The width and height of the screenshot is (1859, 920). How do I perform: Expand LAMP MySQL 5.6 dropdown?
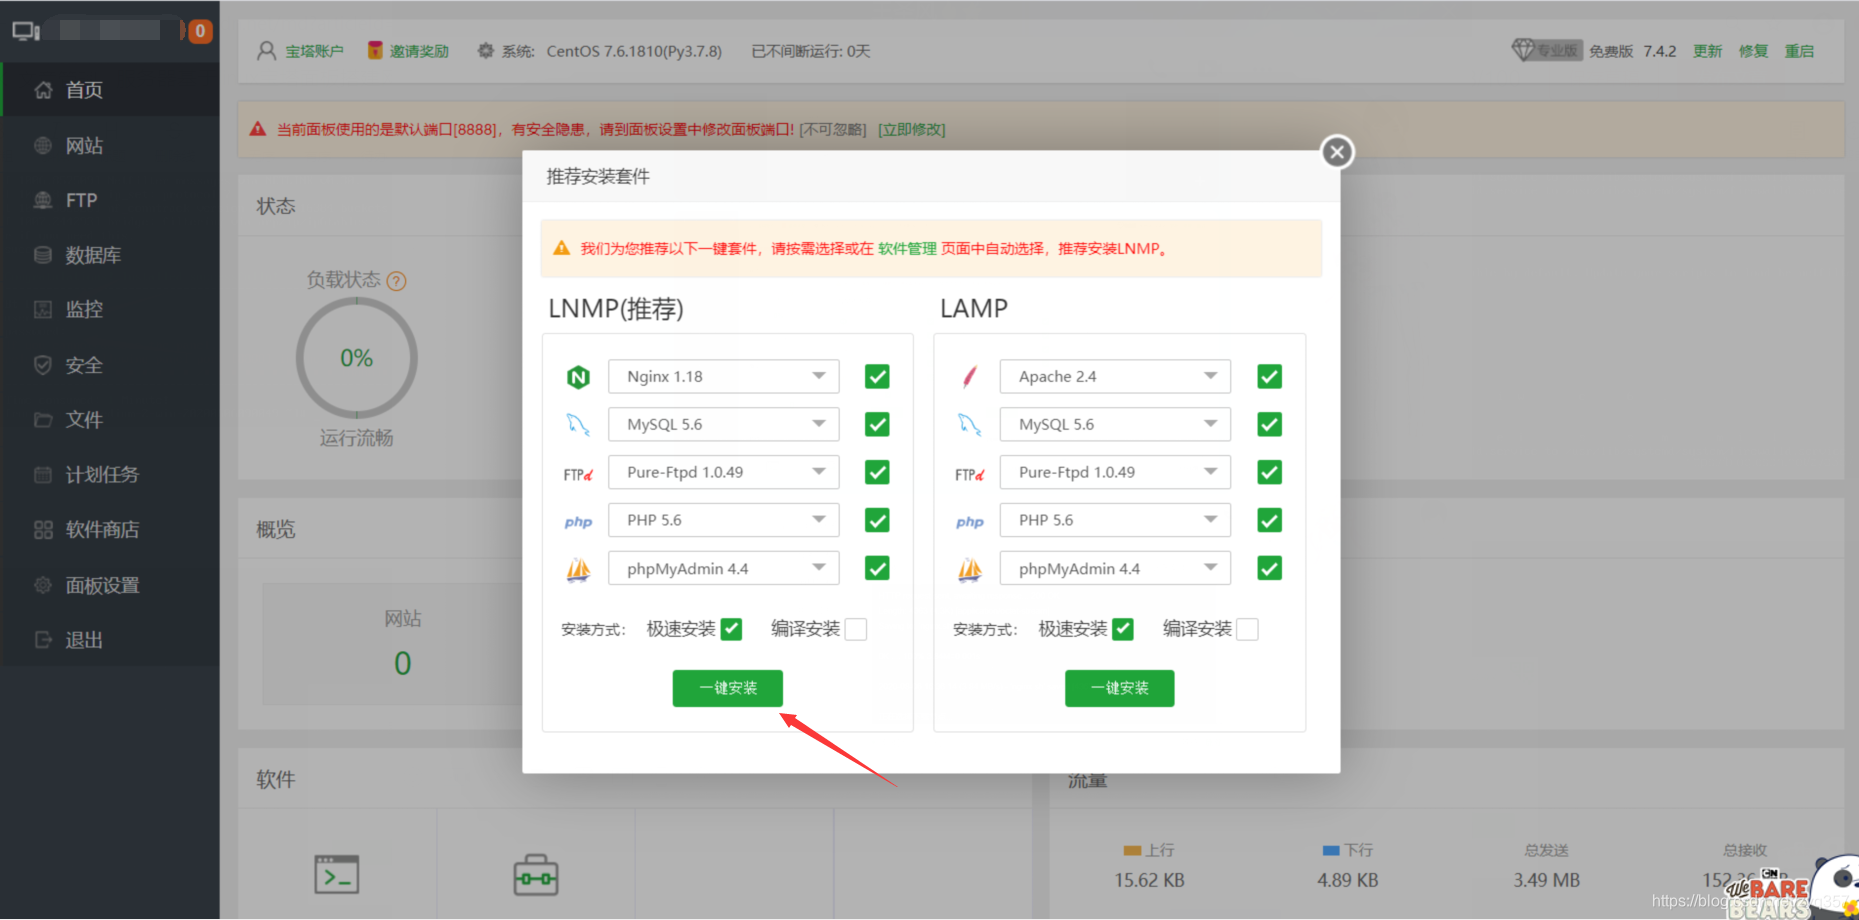pyautogui.click(x=1115, y=425)
